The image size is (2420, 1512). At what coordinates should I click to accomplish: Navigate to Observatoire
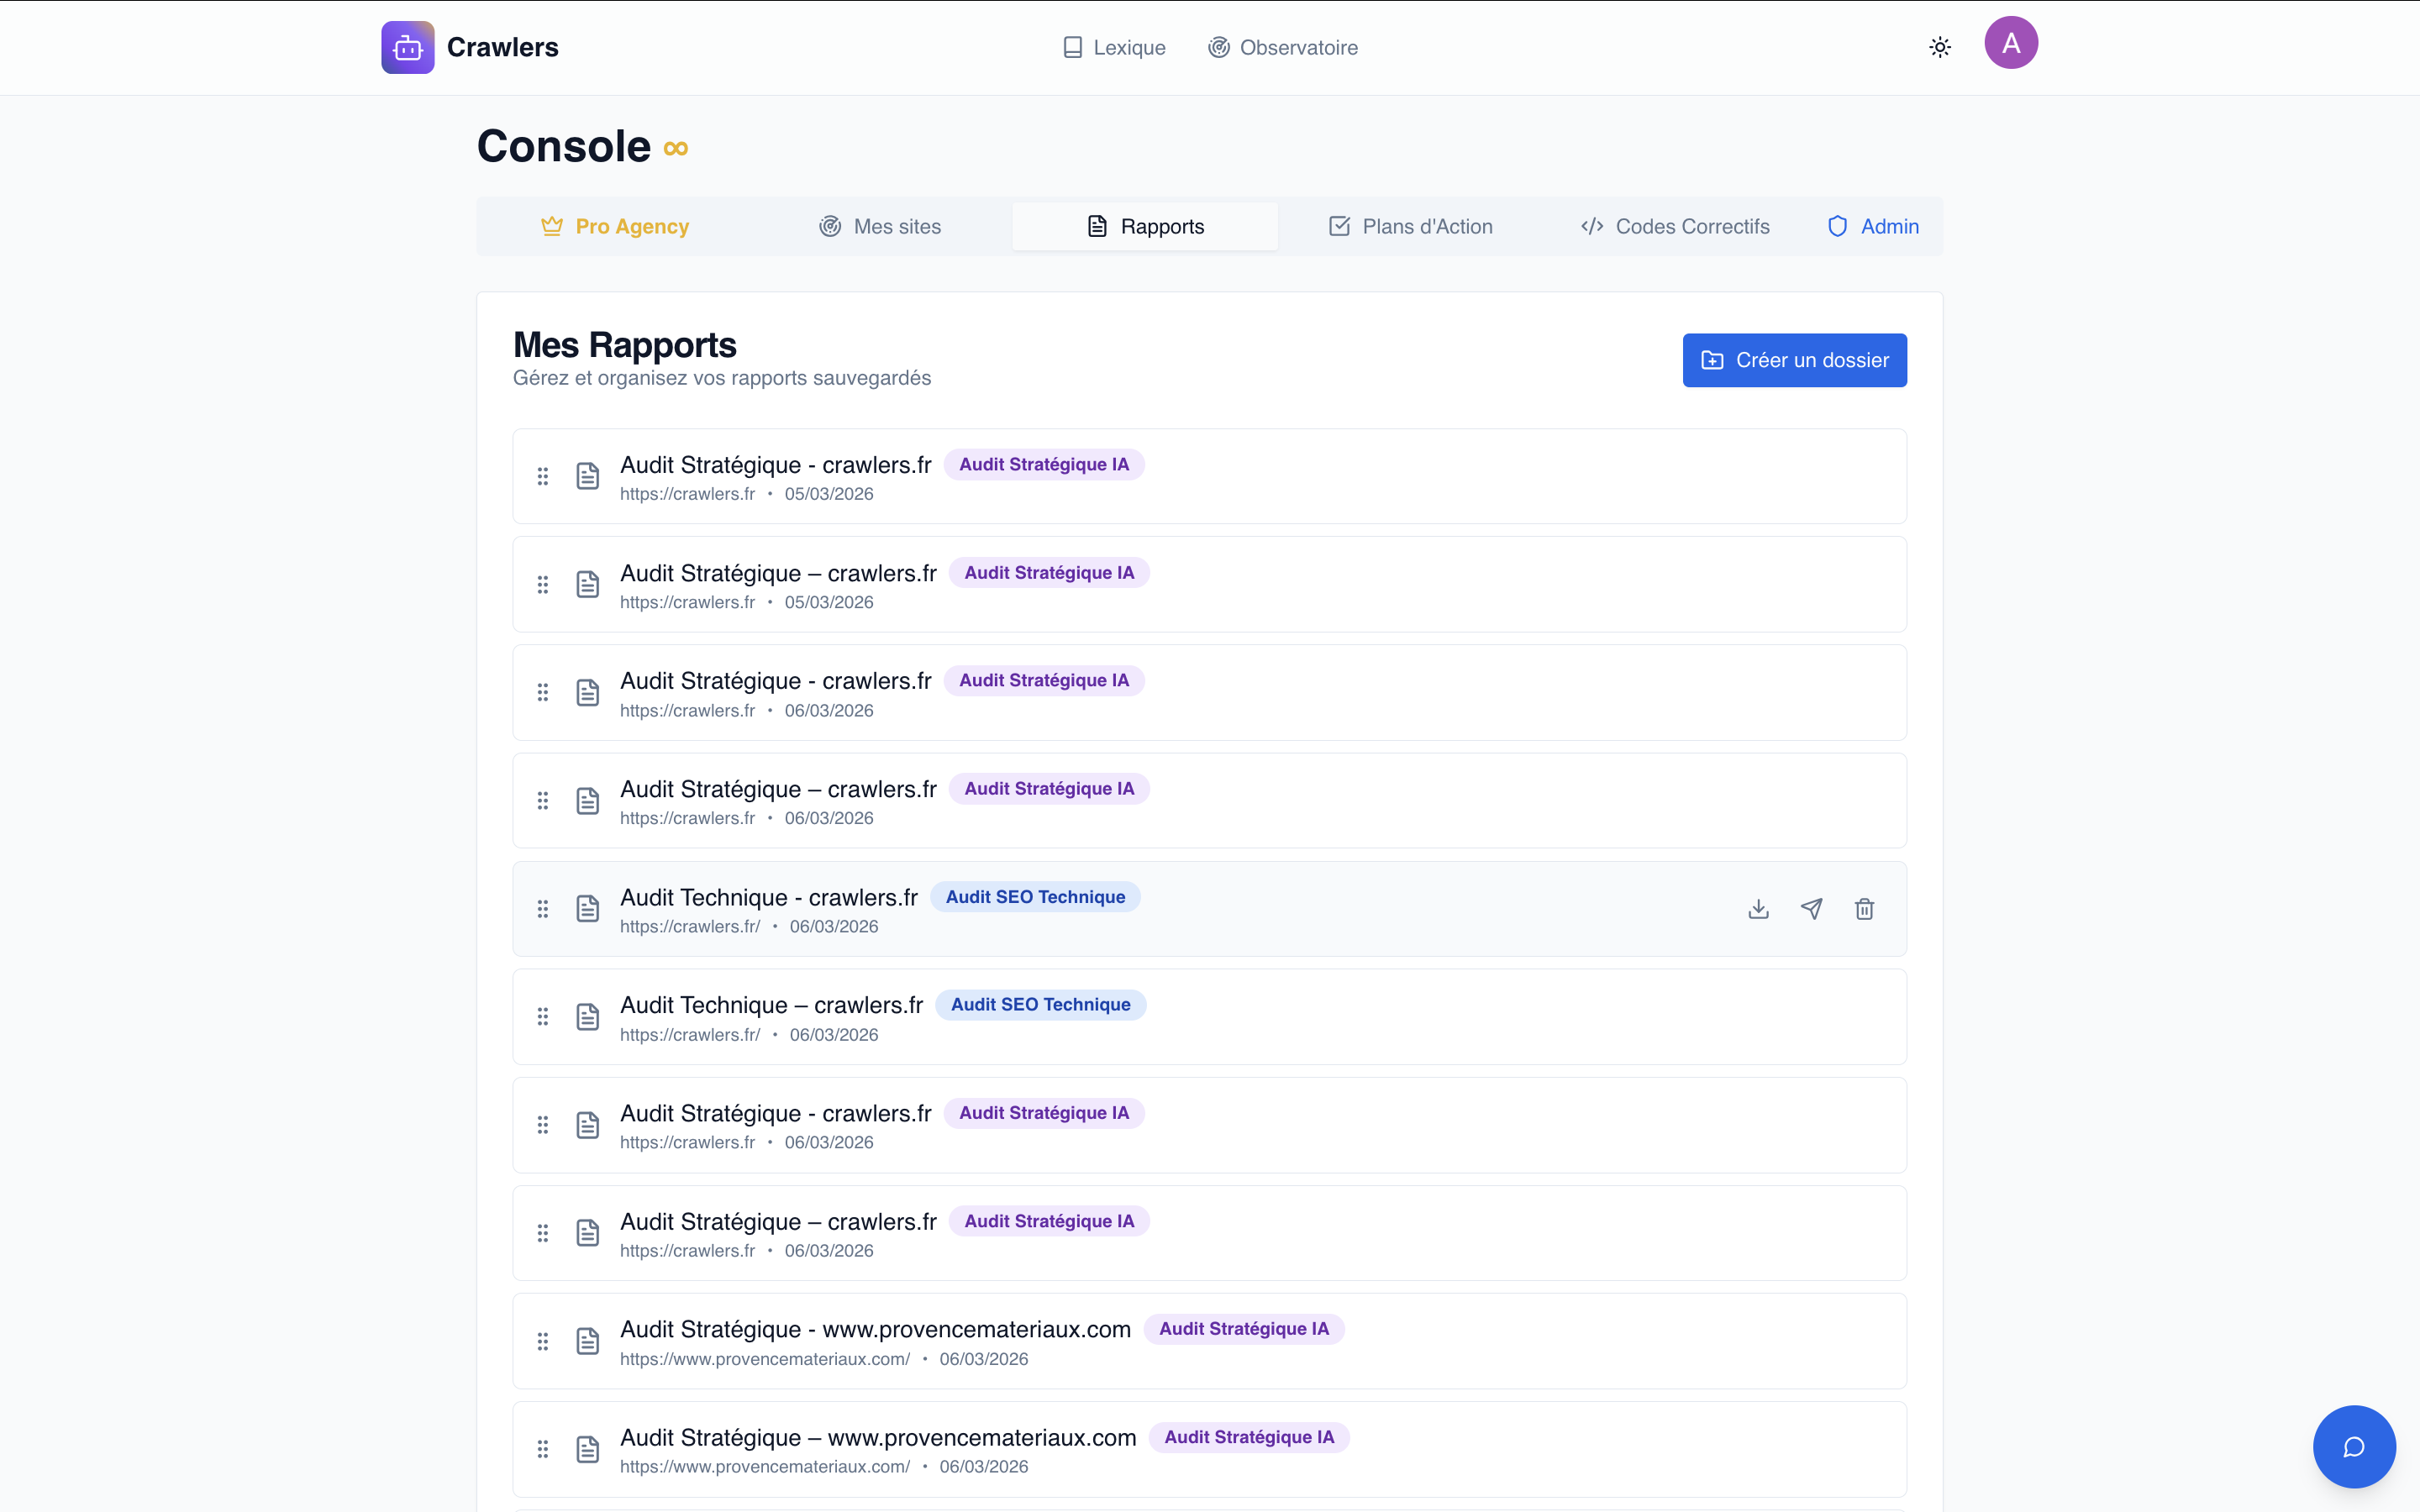(1283, 47)
